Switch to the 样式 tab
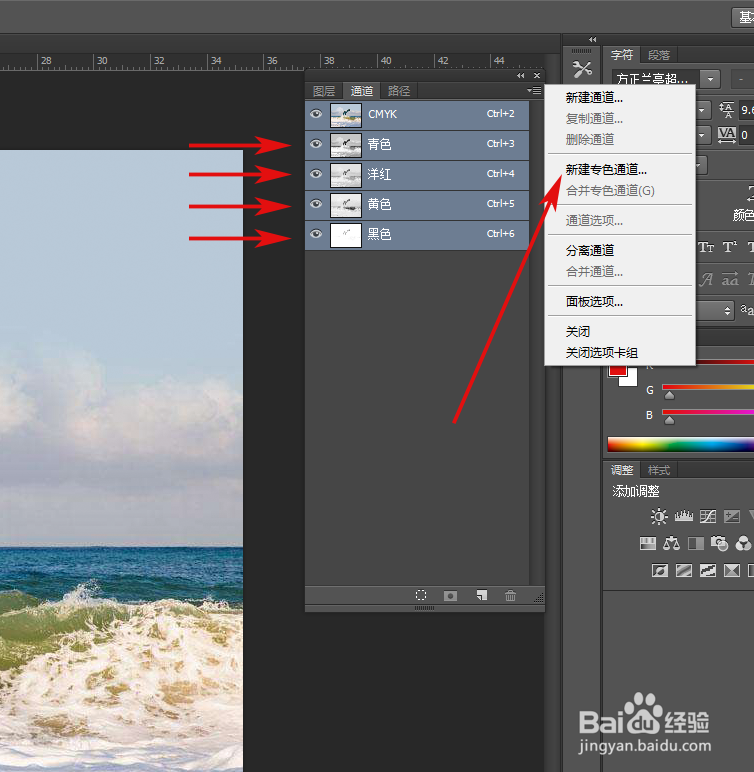This screenshot has height=772, width=754. point(659,470)
